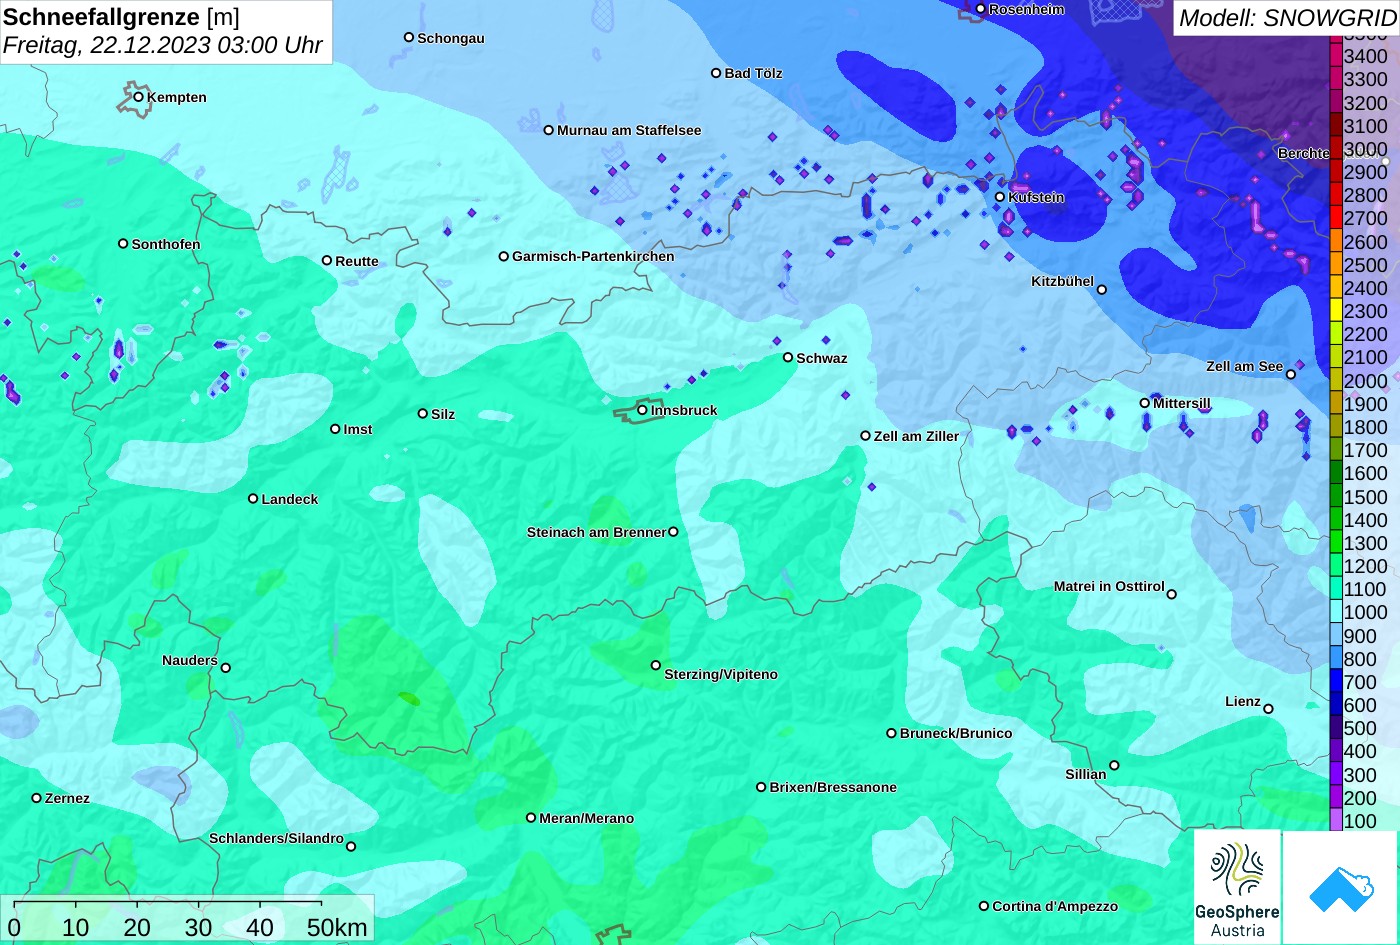Click the Schongau location marker

(x=409, y=37)
